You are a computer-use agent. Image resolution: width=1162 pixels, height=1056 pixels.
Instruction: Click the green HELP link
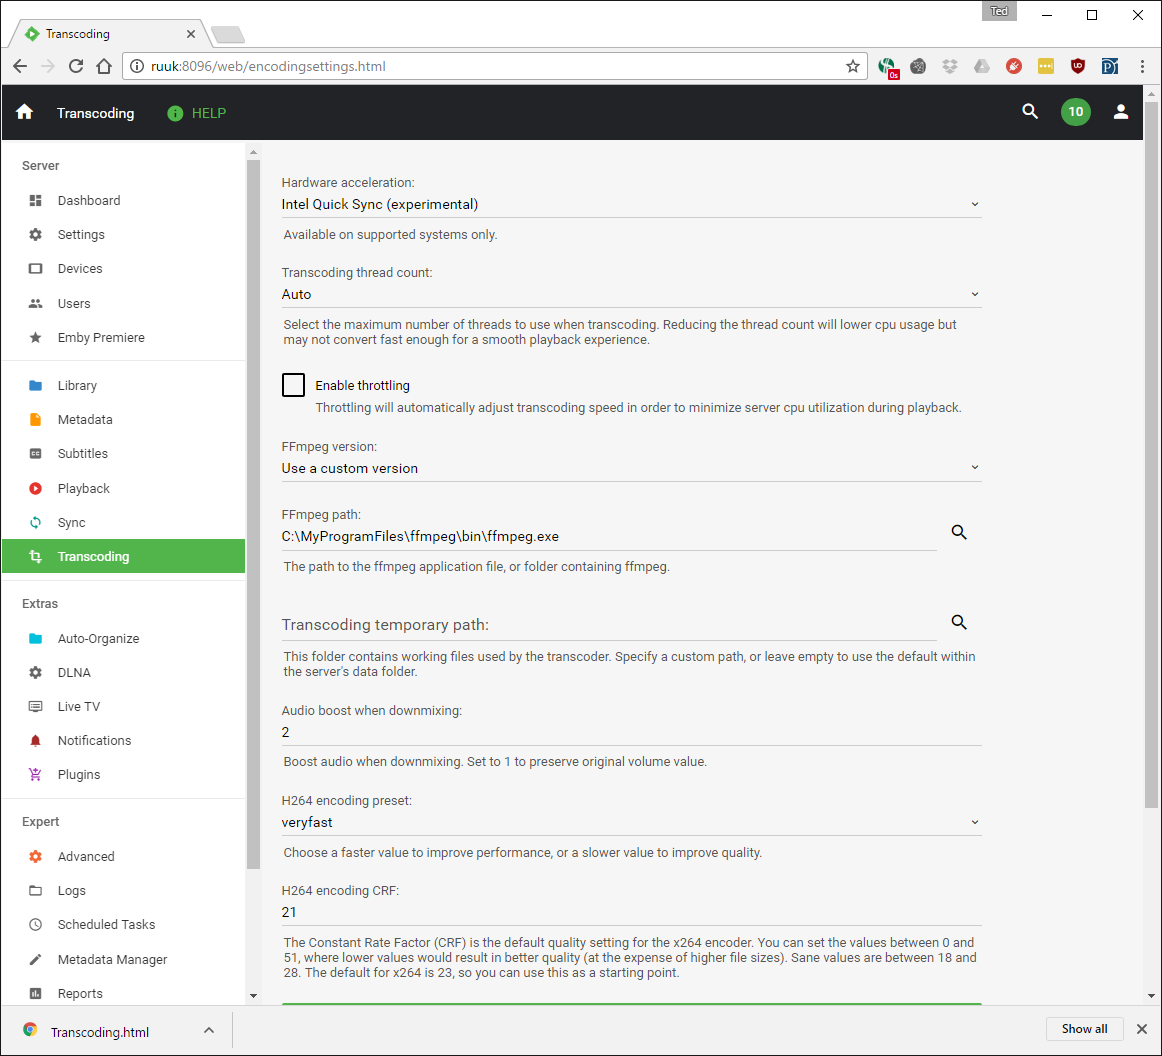coord(196,113)
